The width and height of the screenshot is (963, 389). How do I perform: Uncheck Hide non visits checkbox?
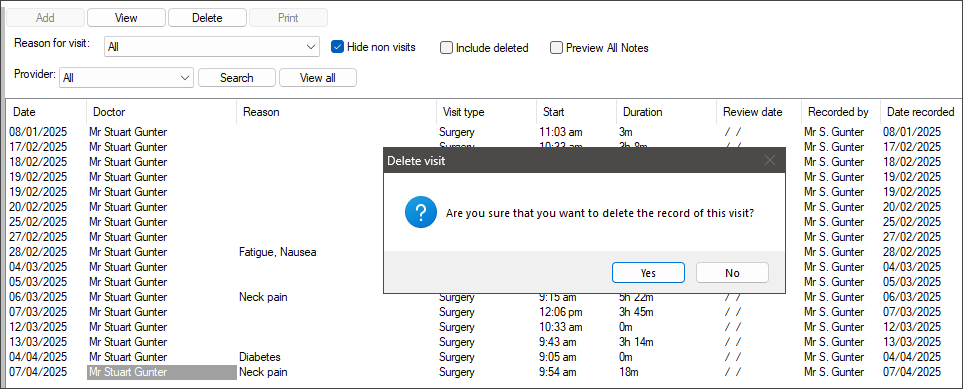click(337, 47)
